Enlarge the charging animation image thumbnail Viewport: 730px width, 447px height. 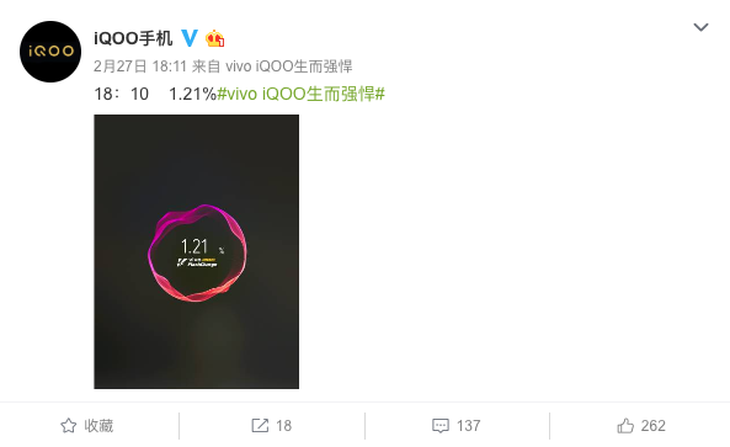196,251
